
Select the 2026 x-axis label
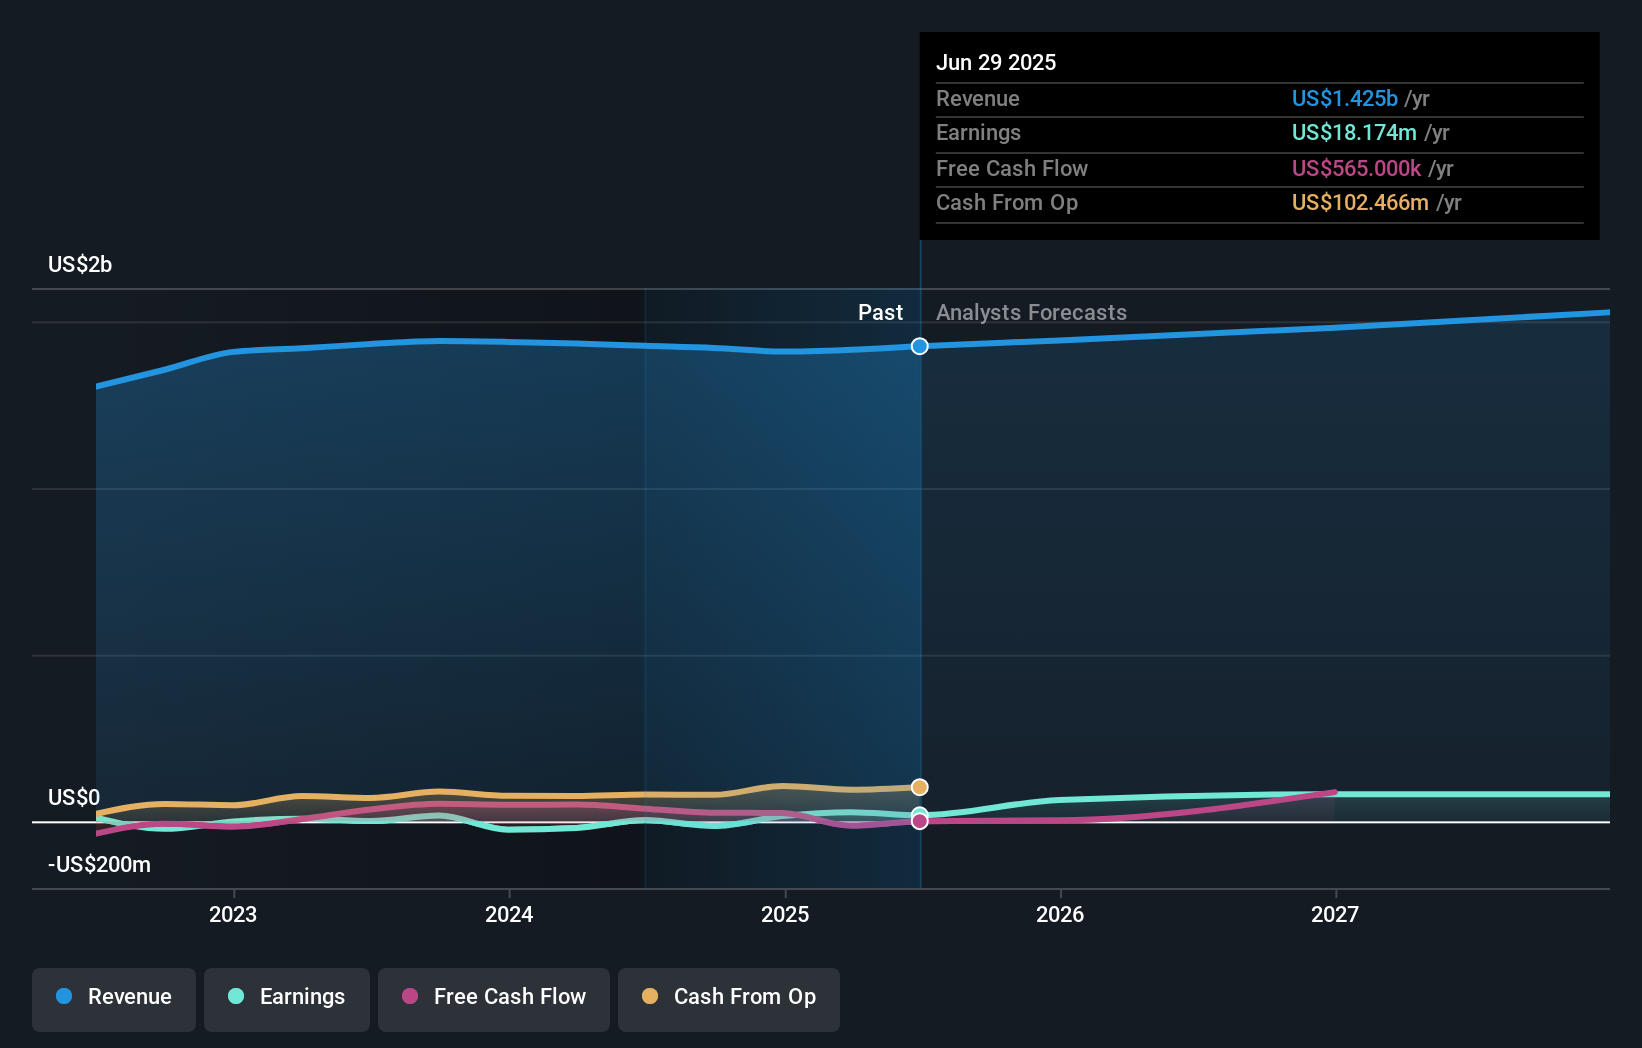click(1060, 914)
